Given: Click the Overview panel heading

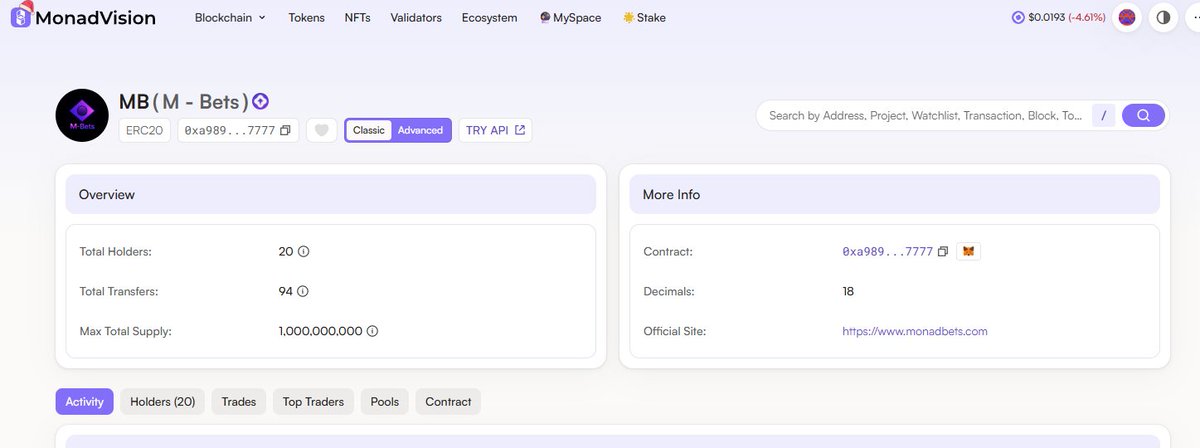Looking at the screenshot, I should pyautogui.click(x=107, y=194).
